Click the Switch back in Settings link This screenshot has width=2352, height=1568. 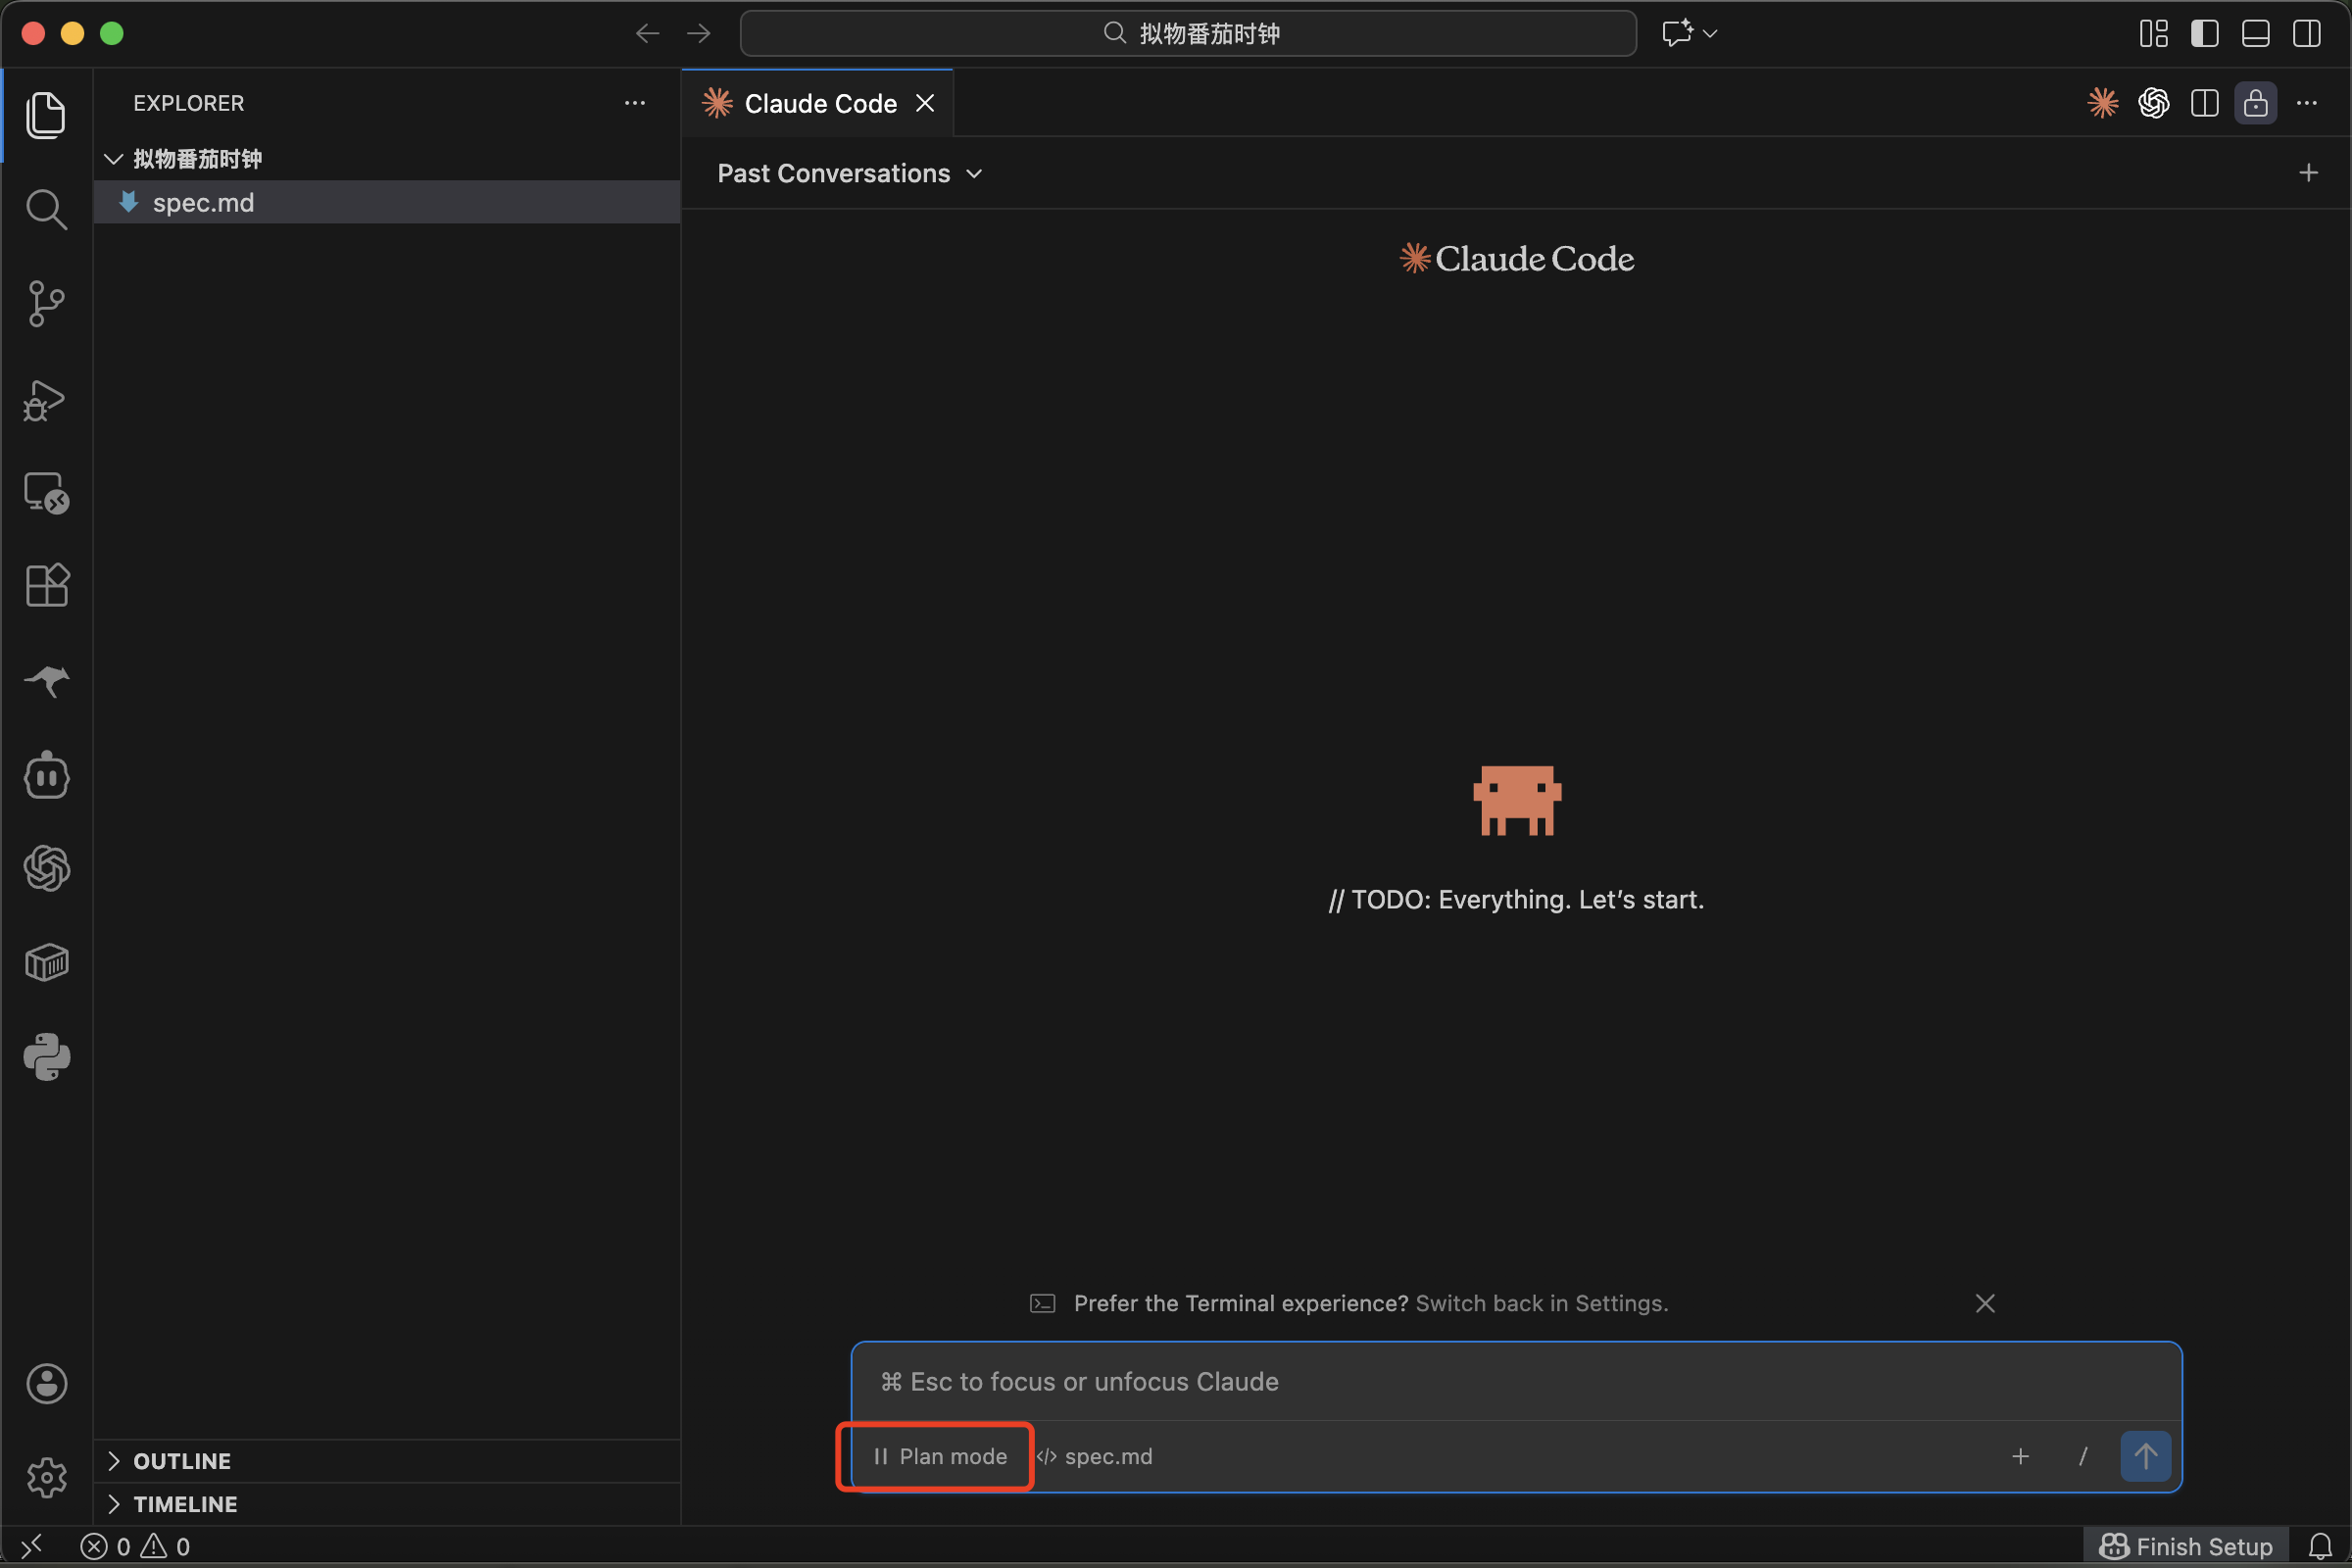[x=1541, y=1303]
